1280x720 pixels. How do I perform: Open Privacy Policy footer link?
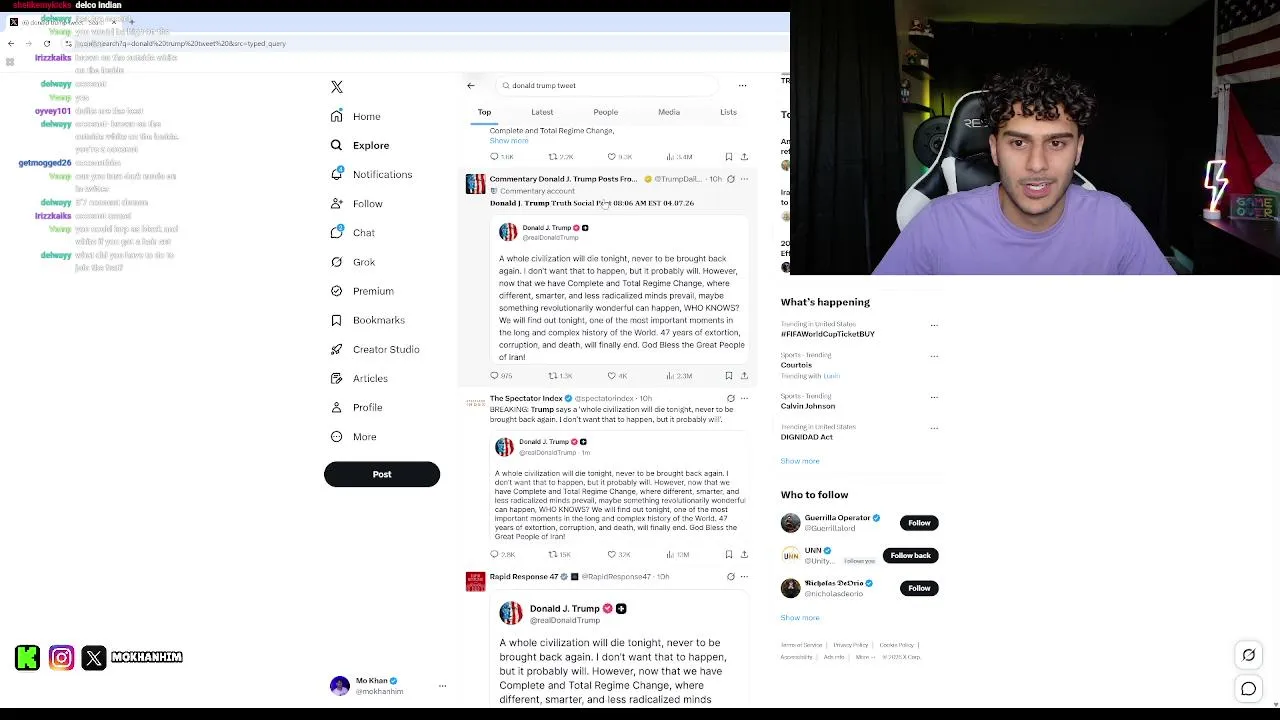coord(851,645)
